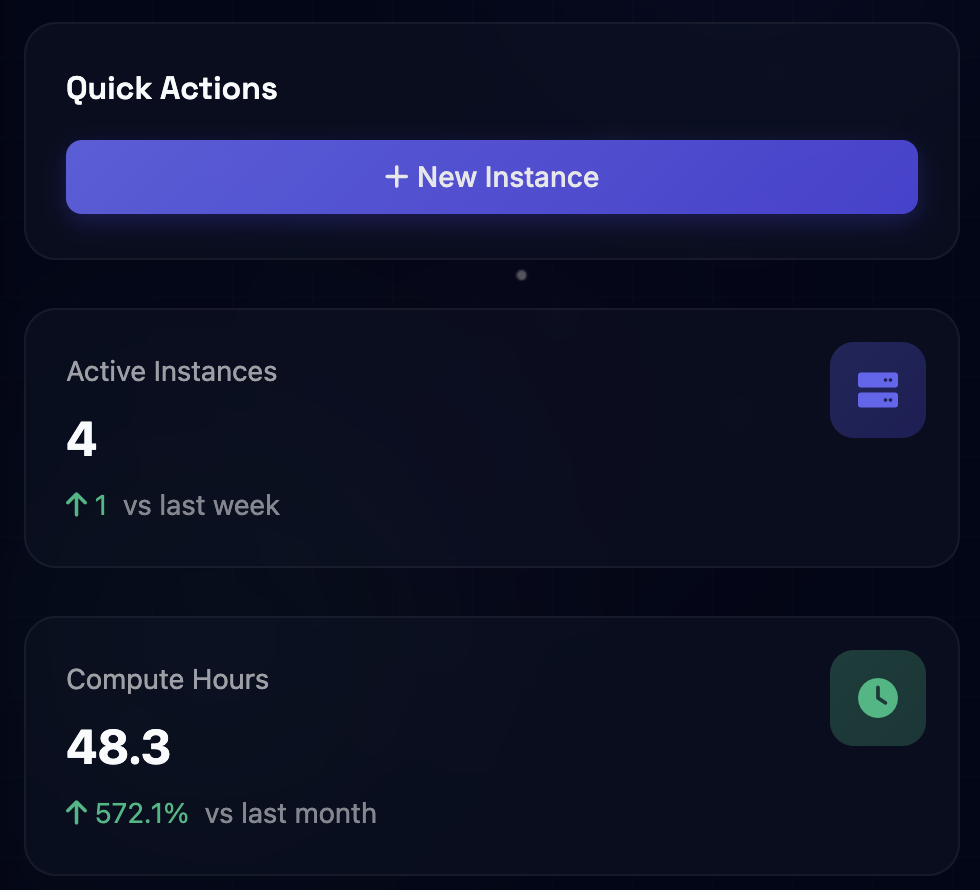
Task: Click the up arrow beside 572.1%
Action: [76, 813]
